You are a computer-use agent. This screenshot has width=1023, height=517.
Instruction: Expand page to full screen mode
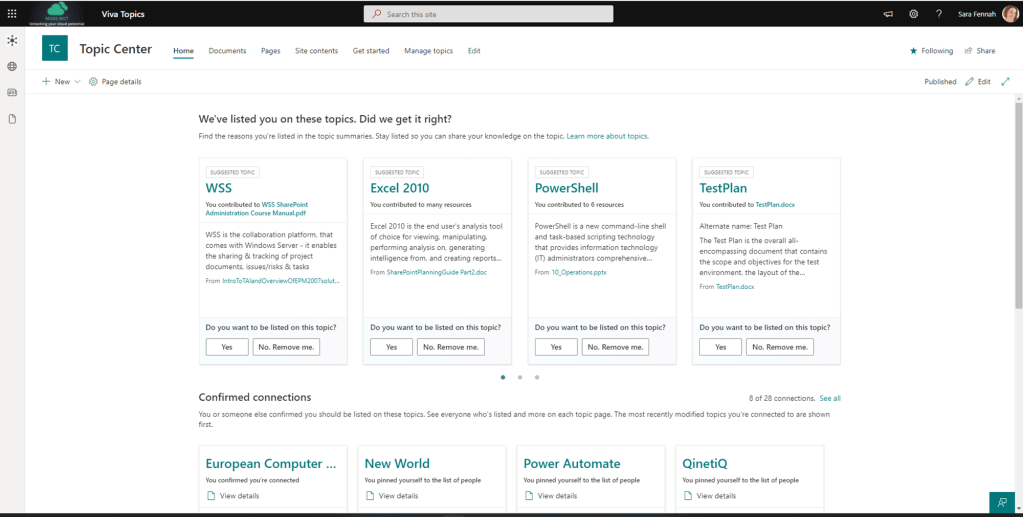1005,82
